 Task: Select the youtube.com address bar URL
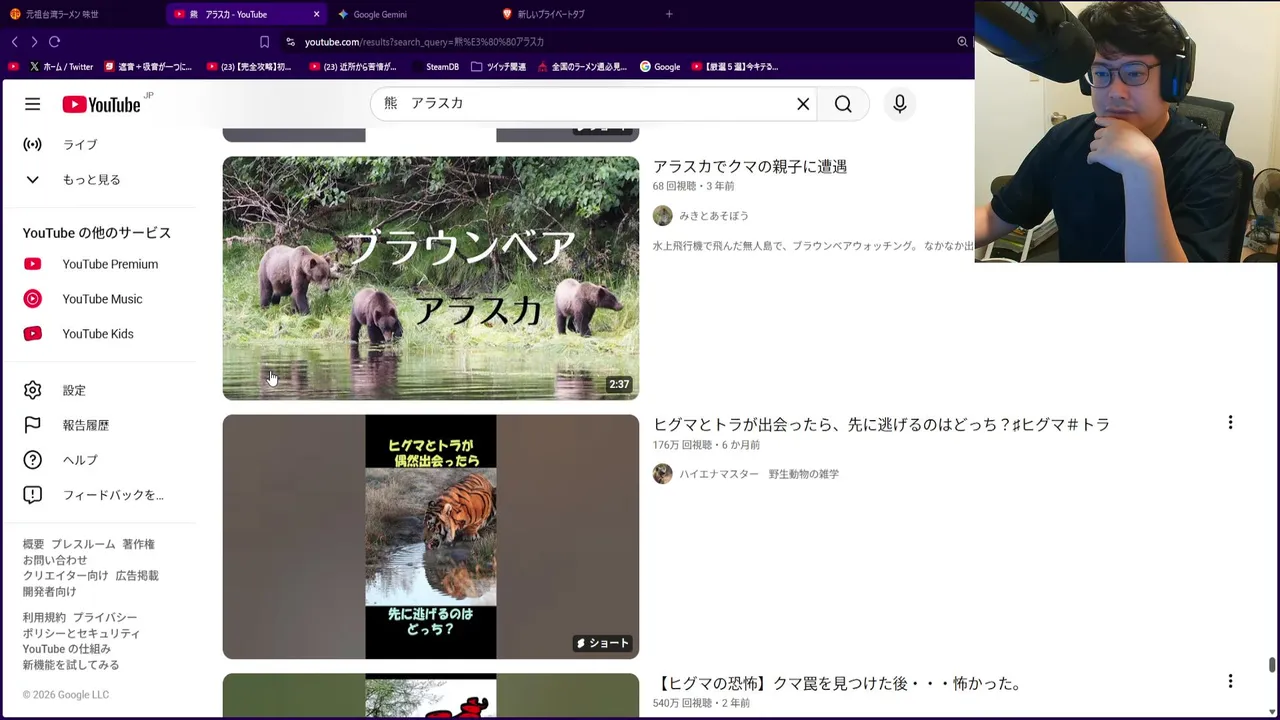coord(424,42)
